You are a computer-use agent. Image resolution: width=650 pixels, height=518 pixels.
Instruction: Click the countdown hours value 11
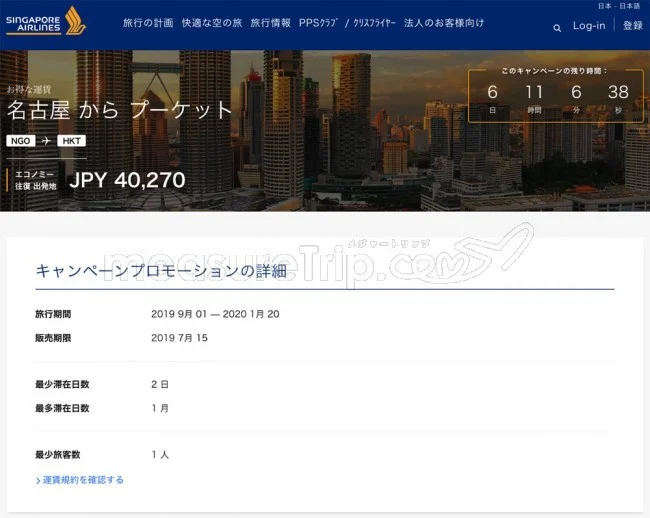click(534, 92)
